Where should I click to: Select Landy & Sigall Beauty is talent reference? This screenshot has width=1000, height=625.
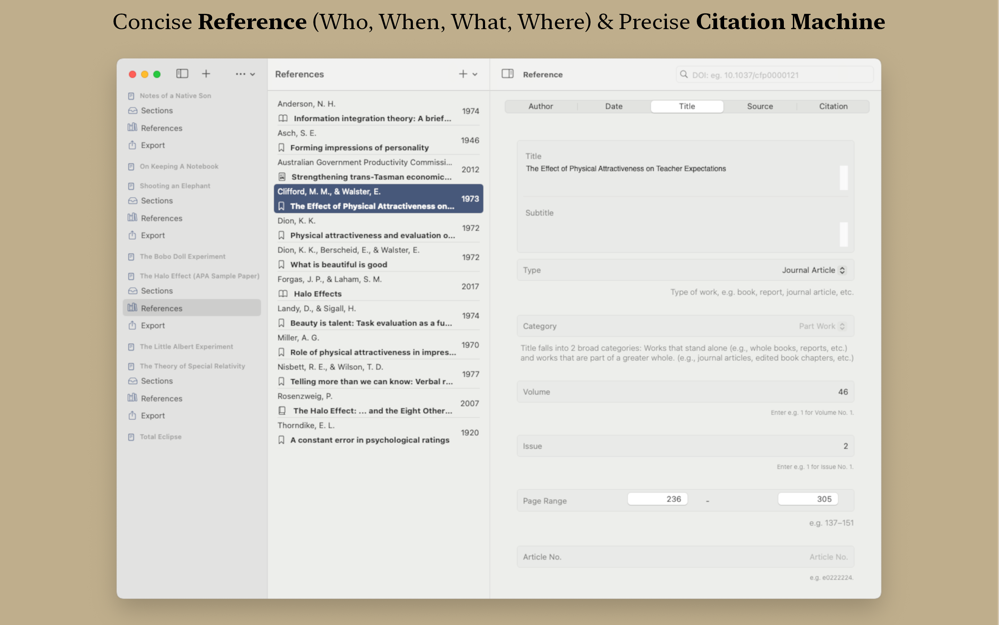pos(378,316)
